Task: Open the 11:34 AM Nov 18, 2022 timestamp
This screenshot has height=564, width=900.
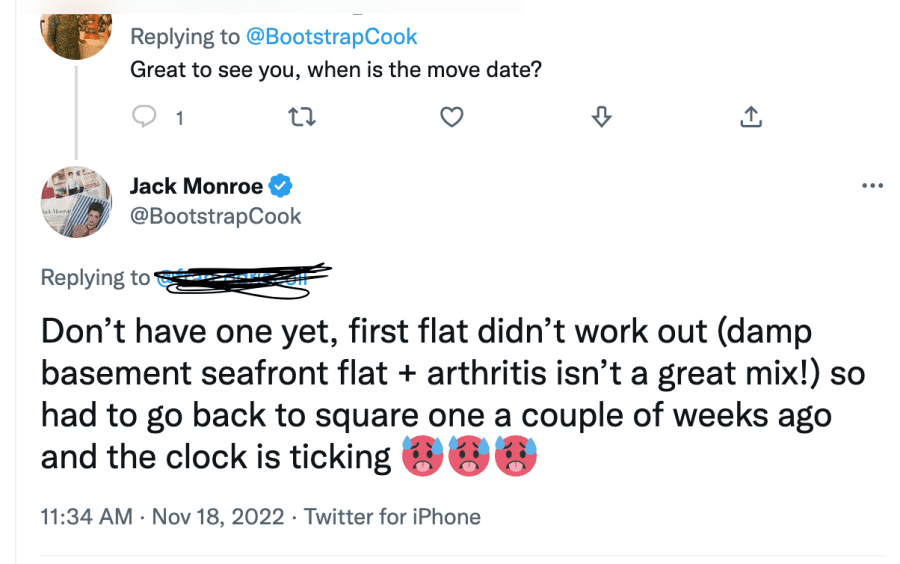Action: click(162, 516)
